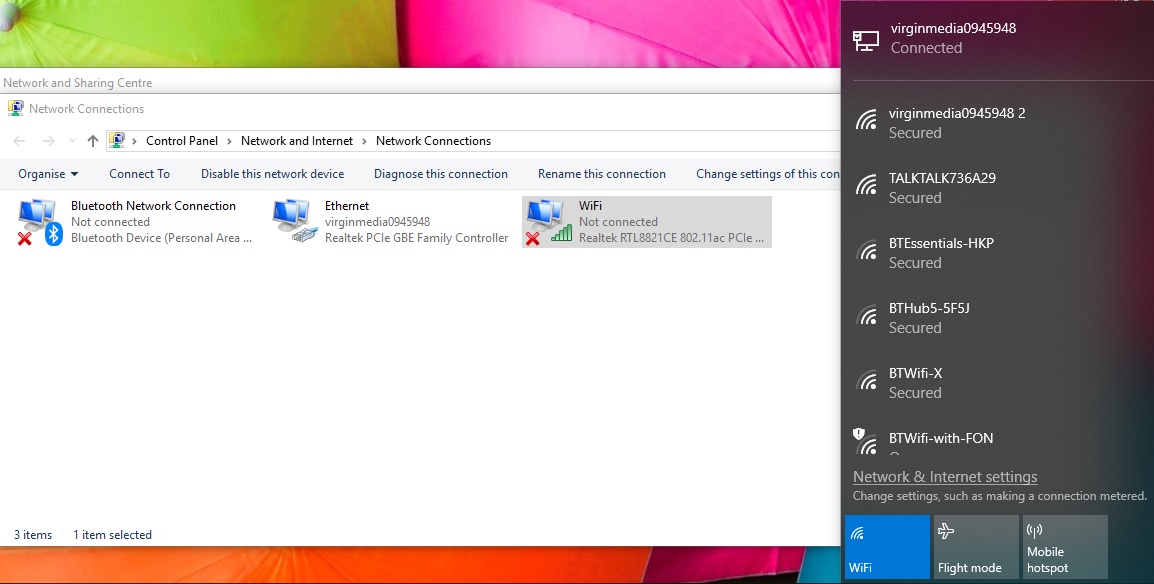Click signal icon beside TALKTALK736A29
The height and width of the screenshot is (584, 1154).
(866, 185)
